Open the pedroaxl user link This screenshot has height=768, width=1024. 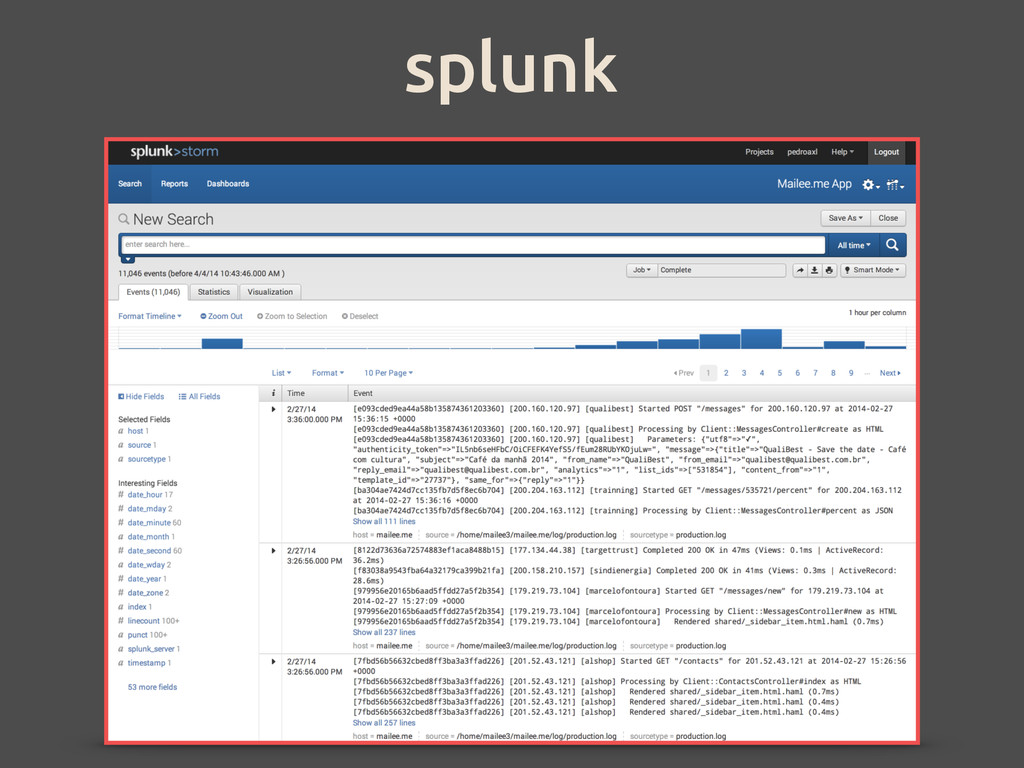802,152
